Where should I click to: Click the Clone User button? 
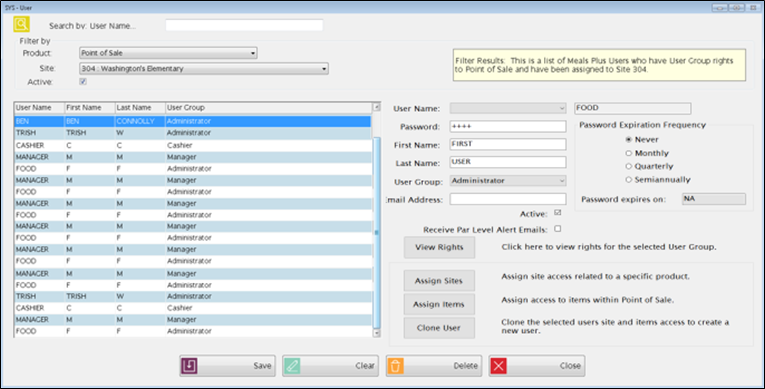click(439, 328)
